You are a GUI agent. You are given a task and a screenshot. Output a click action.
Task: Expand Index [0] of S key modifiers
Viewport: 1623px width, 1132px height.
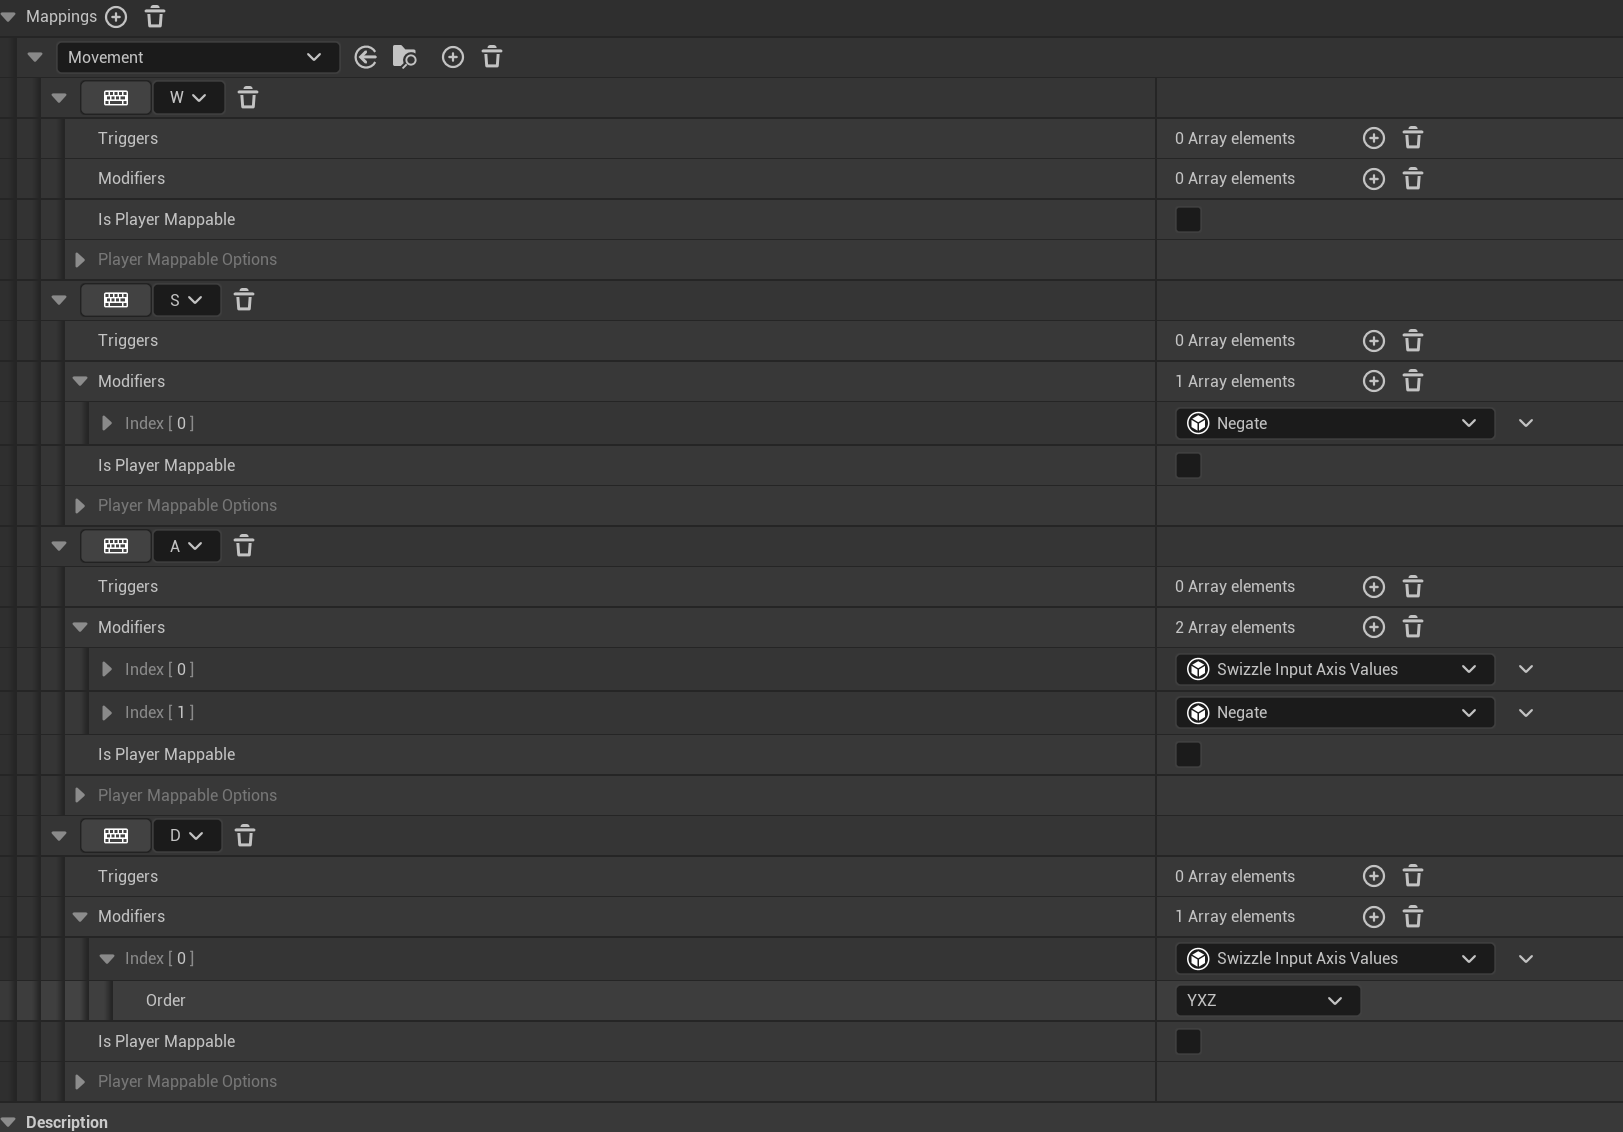107,423
